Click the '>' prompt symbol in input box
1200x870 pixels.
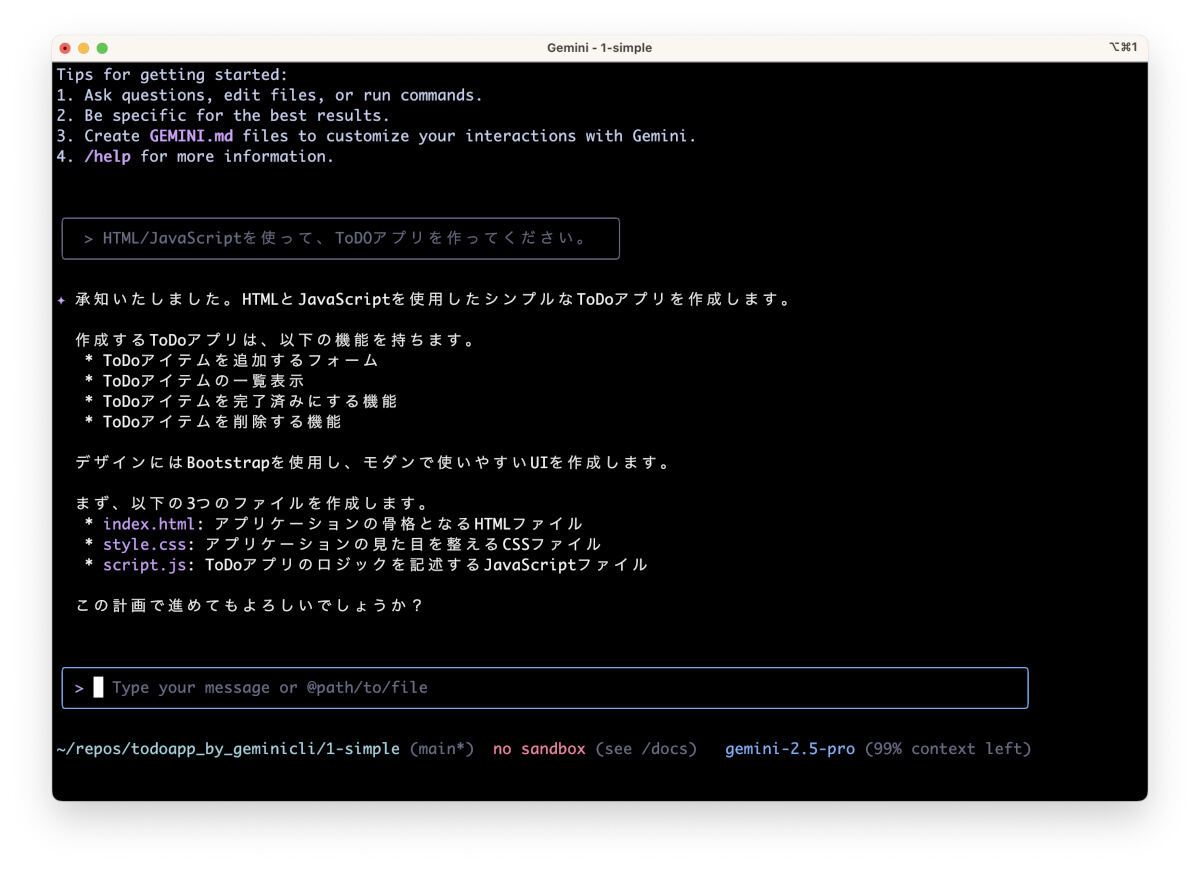(x=79, y=688)
